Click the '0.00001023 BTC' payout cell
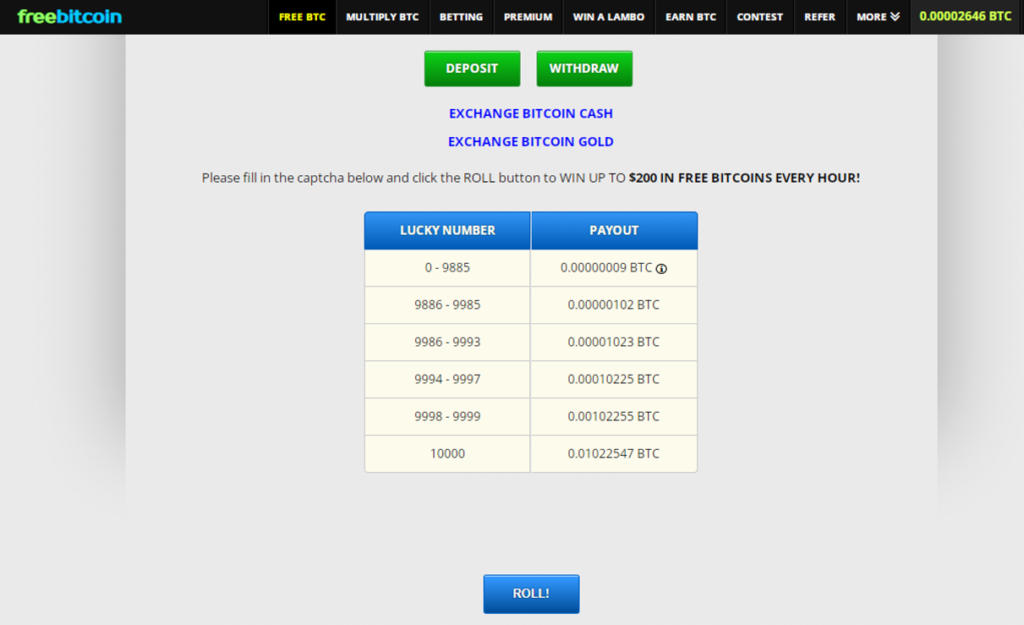The width and height of the screenshot is (1024, 625). tap(614, 342)
